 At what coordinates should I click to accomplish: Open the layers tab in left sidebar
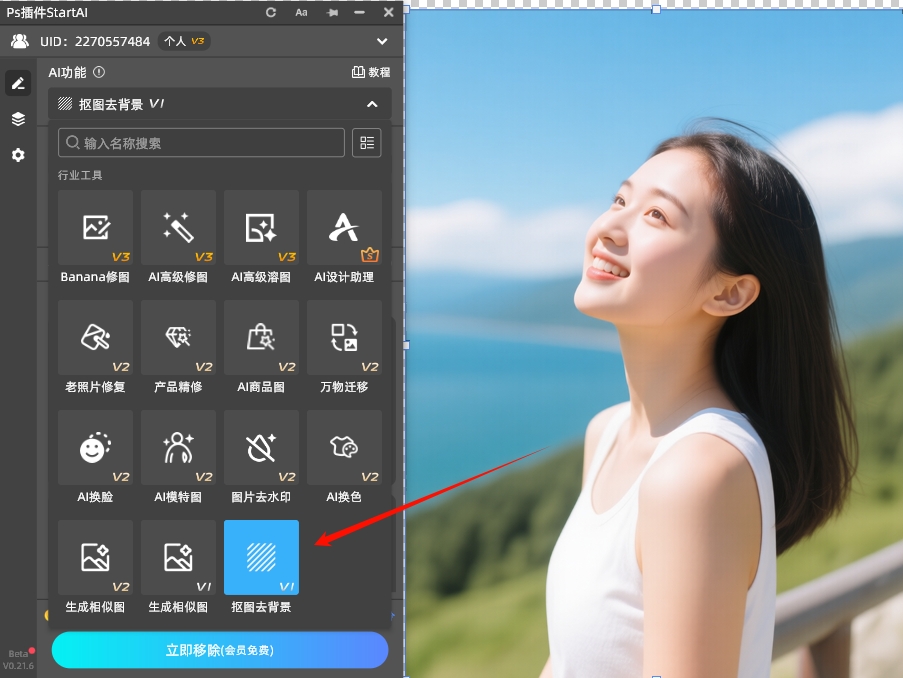point(18,119)
